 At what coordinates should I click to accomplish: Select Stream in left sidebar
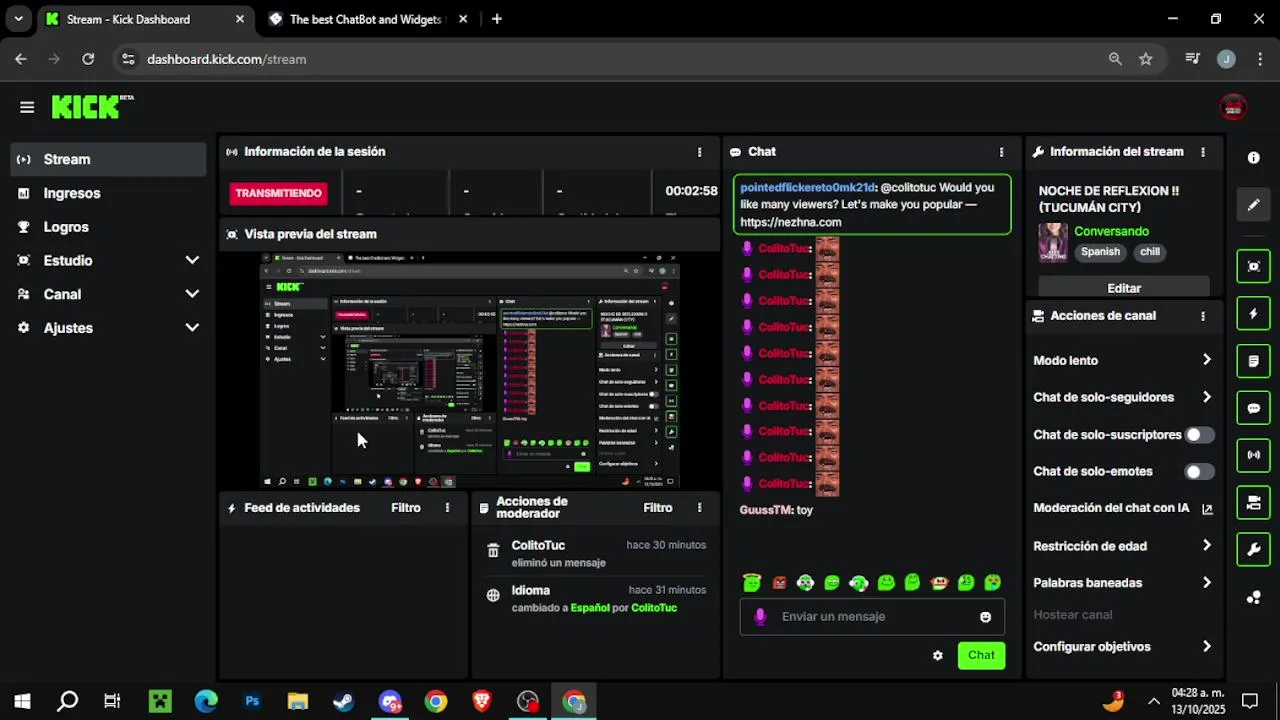click(x=109, y=159)
